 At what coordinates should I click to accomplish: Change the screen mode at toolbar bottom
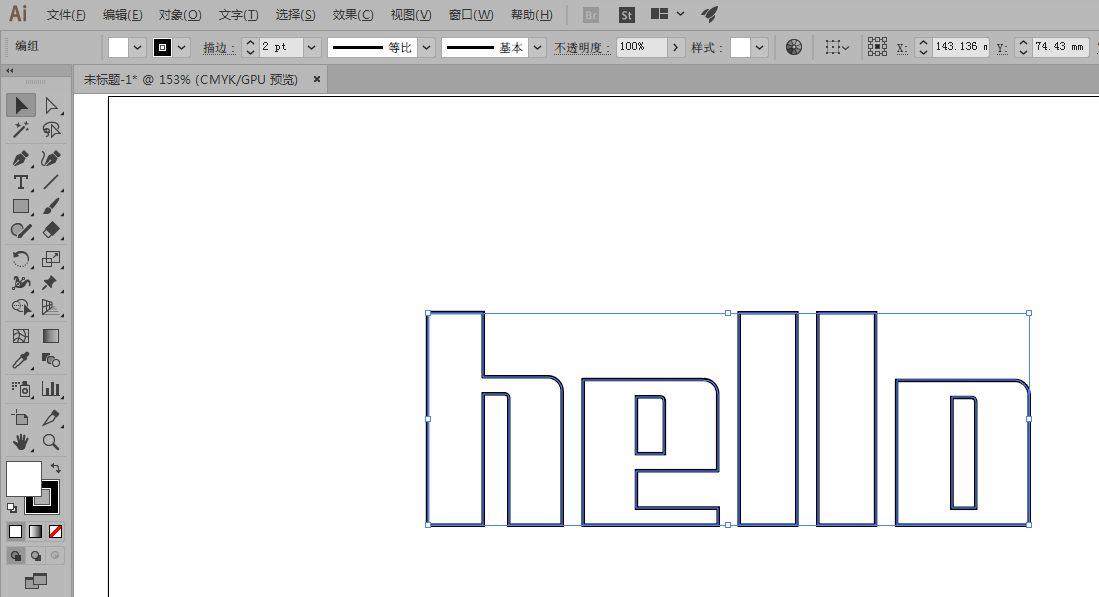coord(36,581)
